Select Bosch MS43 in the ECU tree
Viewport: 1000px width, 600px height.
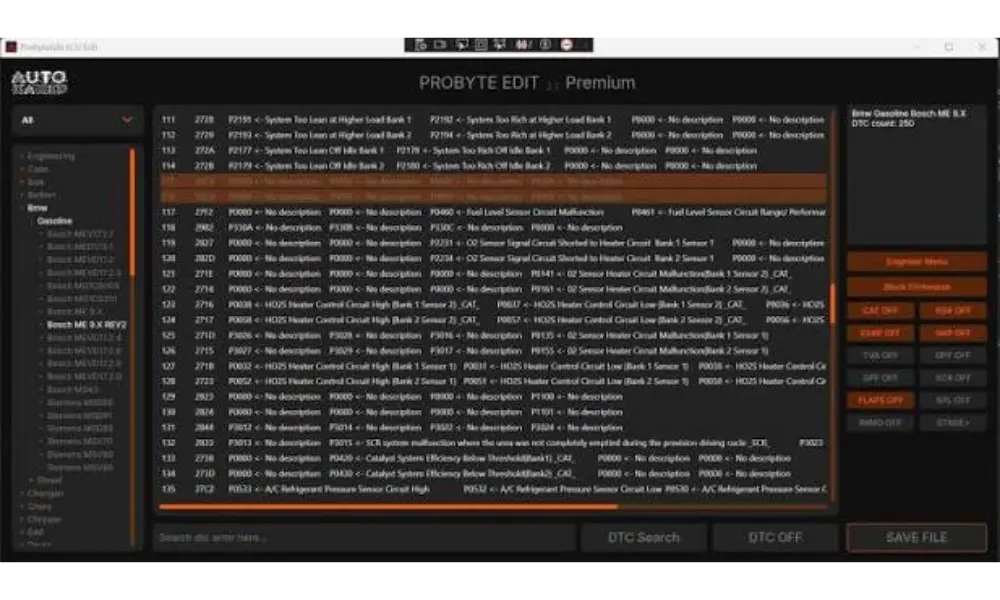(73, 389)
